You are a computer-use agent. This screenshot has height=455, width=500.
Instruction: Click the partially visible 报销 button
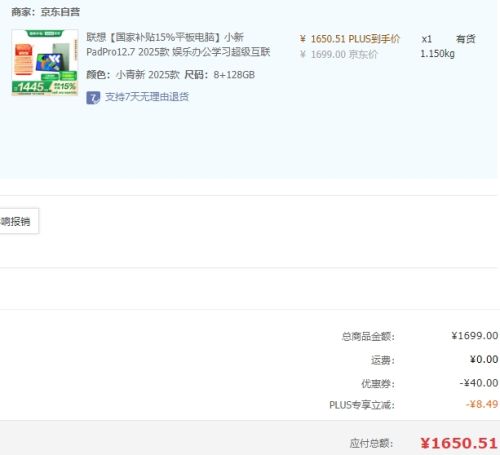pos(19,221)
